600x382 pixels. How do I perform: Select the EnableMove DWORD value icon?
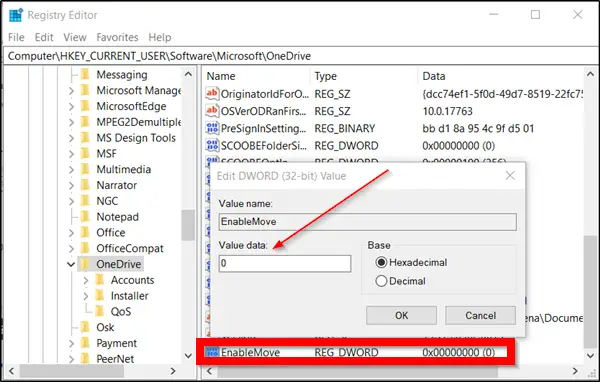(212, 352)
